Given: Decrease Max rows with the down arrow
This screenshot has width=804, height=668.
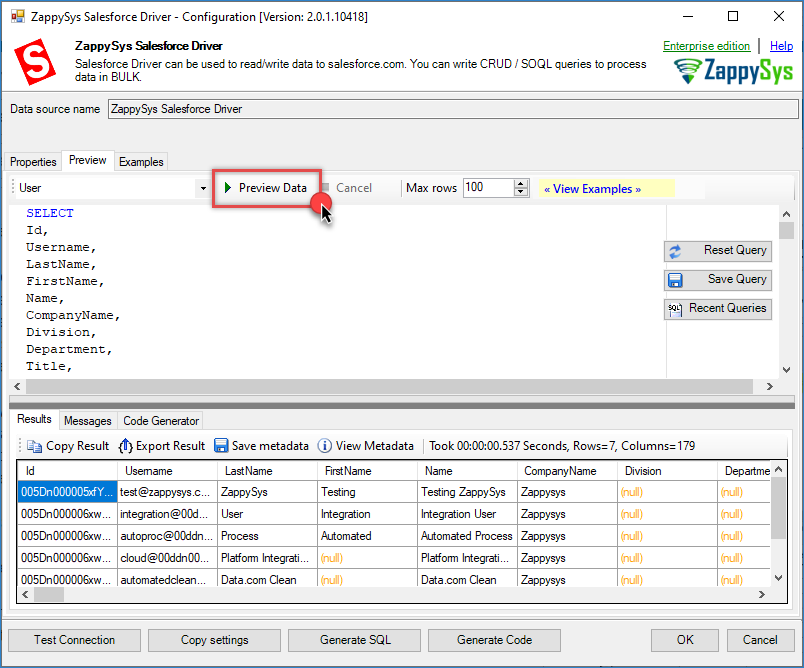Looking at the screenshot, I should point(521,192).
